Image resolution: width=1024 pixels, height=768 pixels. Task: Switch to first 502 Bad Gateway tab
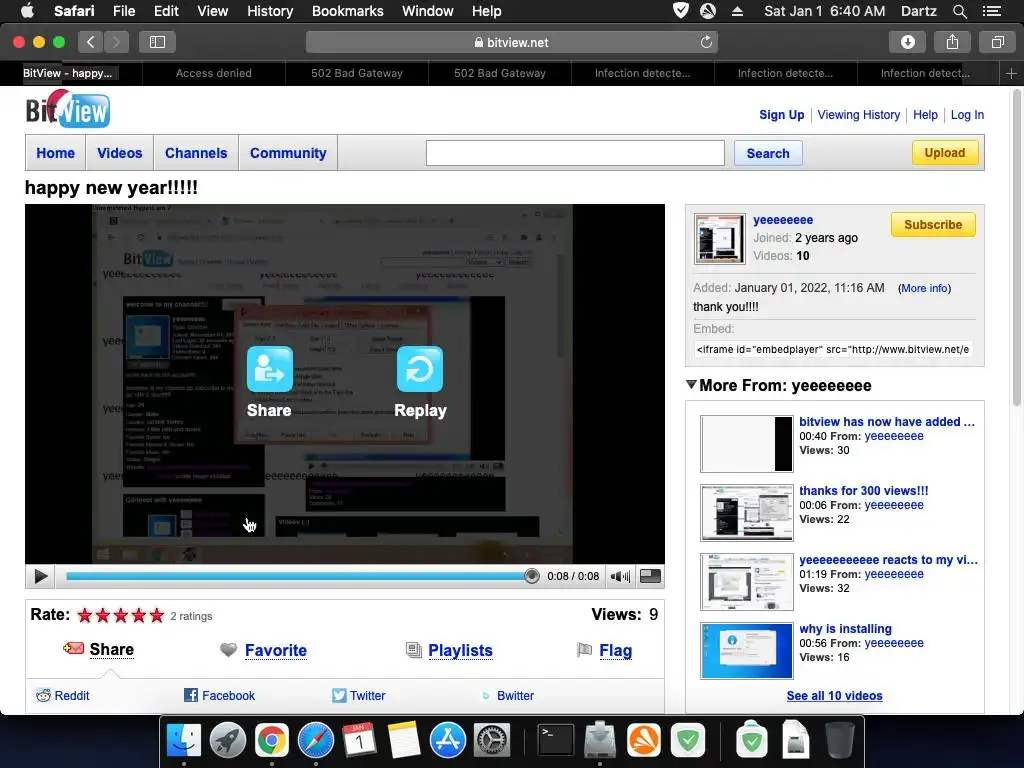[x=357, y=73]
